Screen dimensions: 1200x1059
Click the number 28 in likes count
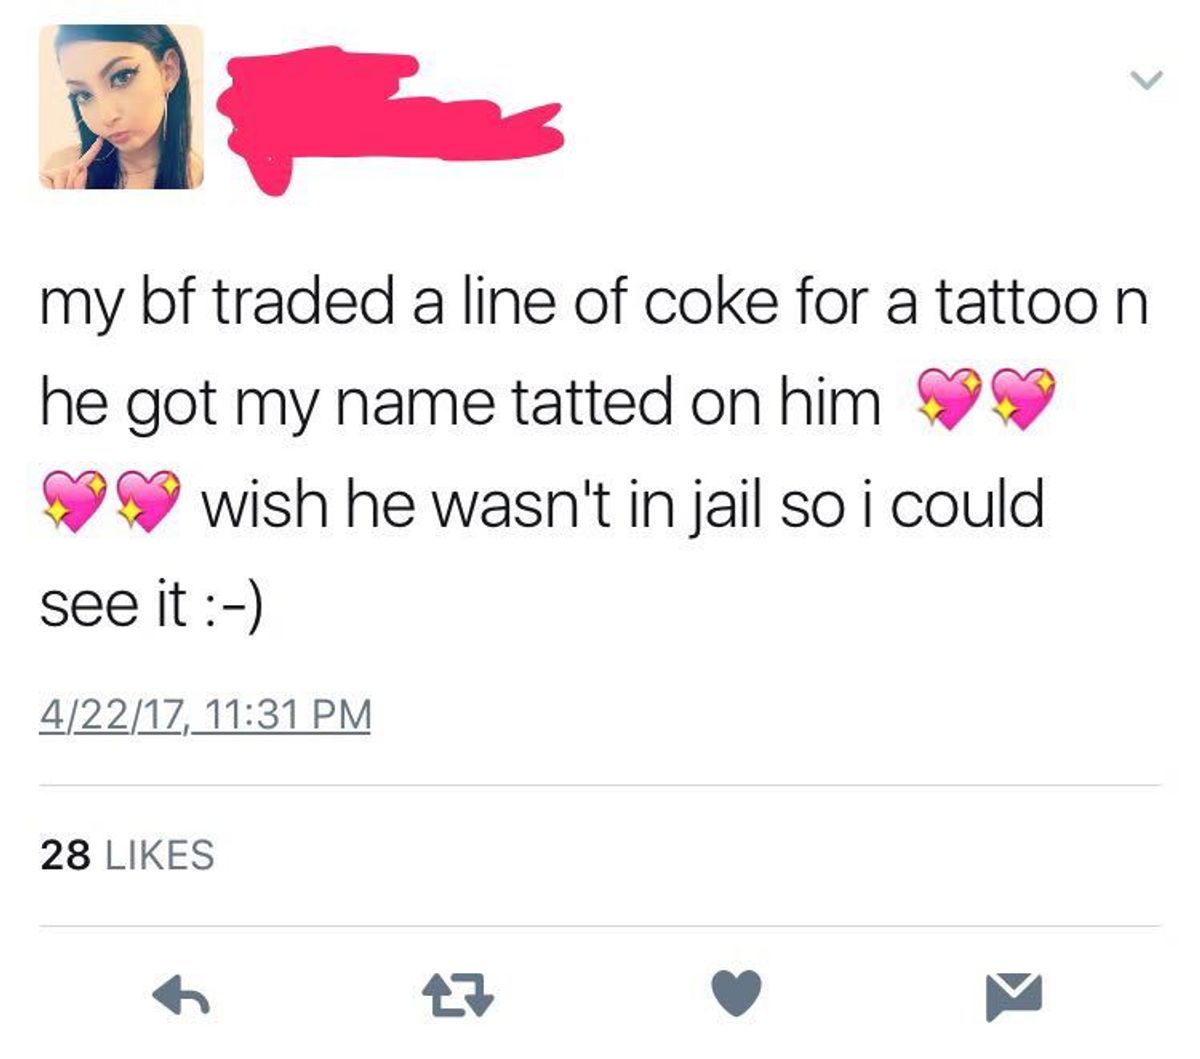point(66,855)
